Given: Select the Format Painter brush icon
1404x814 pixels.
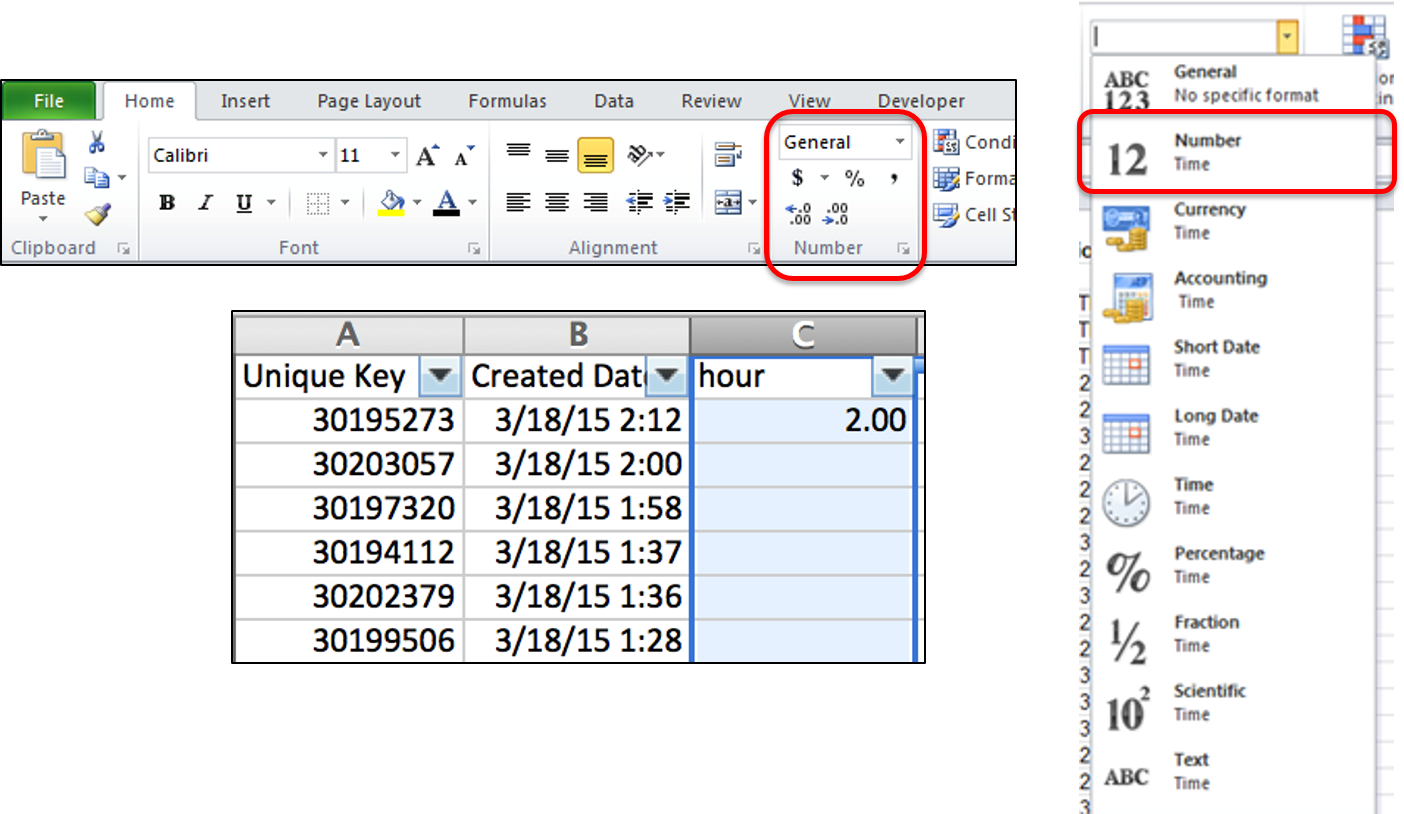Looking at the screenshot, I should pyautogui.click(x=97, y=213).
